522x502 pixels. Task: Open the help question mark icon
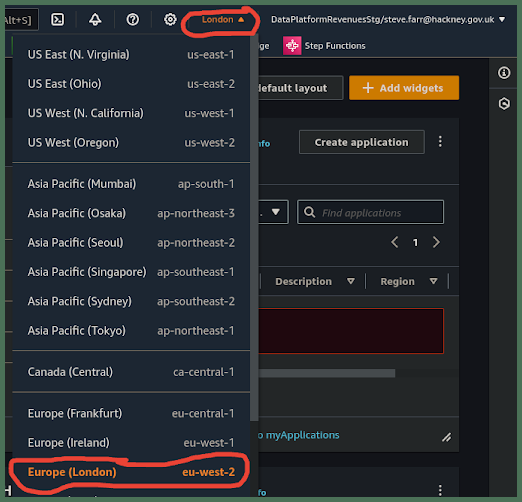[x=133, y=19]
